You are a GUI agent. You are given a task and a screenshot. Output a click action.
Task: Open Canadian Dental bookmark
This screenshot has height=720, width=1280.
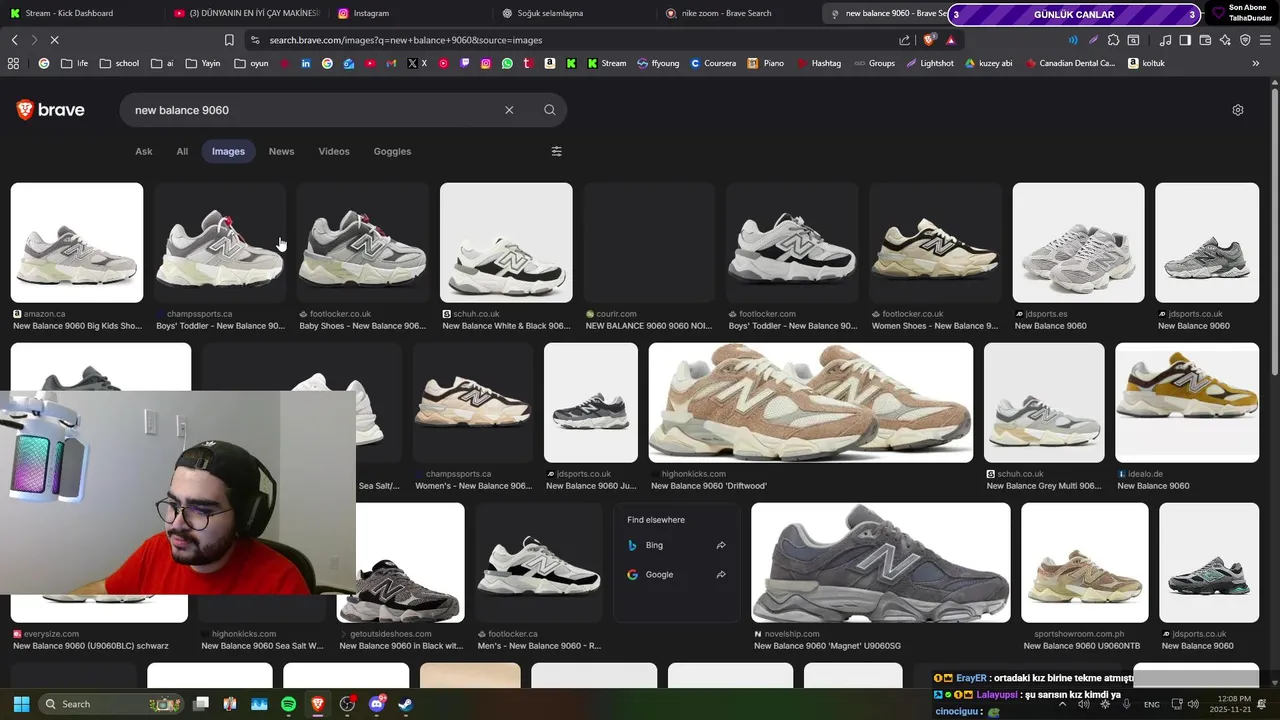1070,63
